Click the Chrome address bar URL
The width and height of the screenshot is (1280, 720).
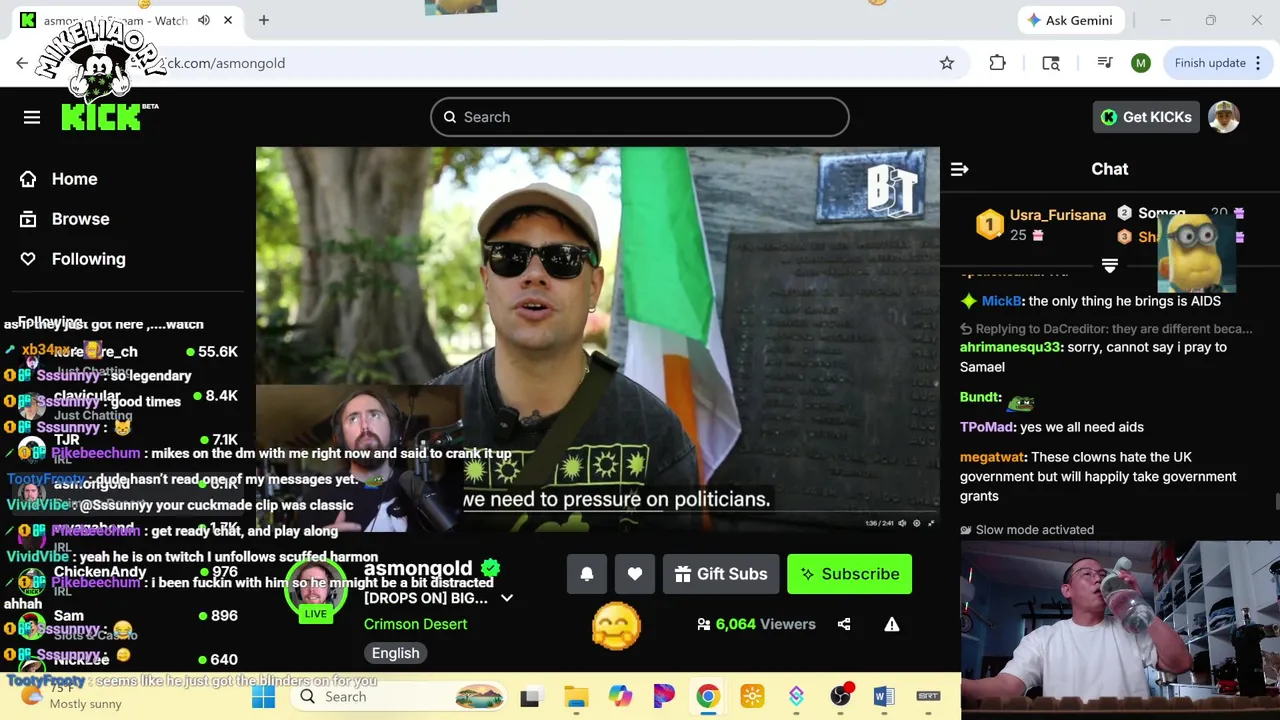click(x=226, y=63)
